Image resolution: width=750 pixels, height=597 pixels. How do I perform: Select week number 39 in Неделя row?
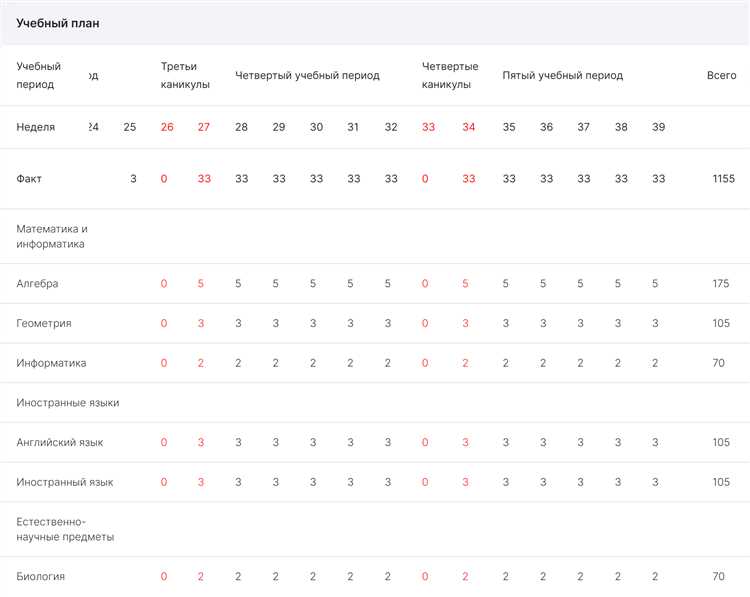pos(658,127)
